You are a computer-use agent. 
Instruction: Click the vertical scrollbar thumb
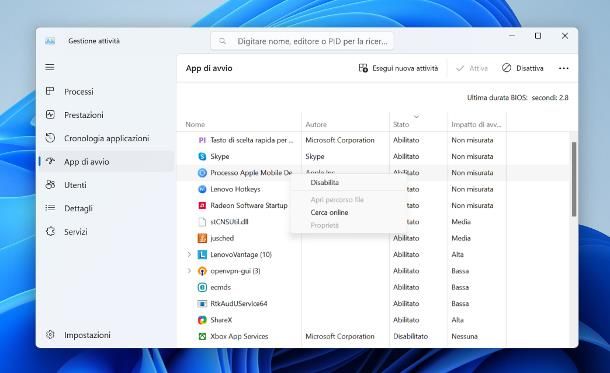pos(573,179)
